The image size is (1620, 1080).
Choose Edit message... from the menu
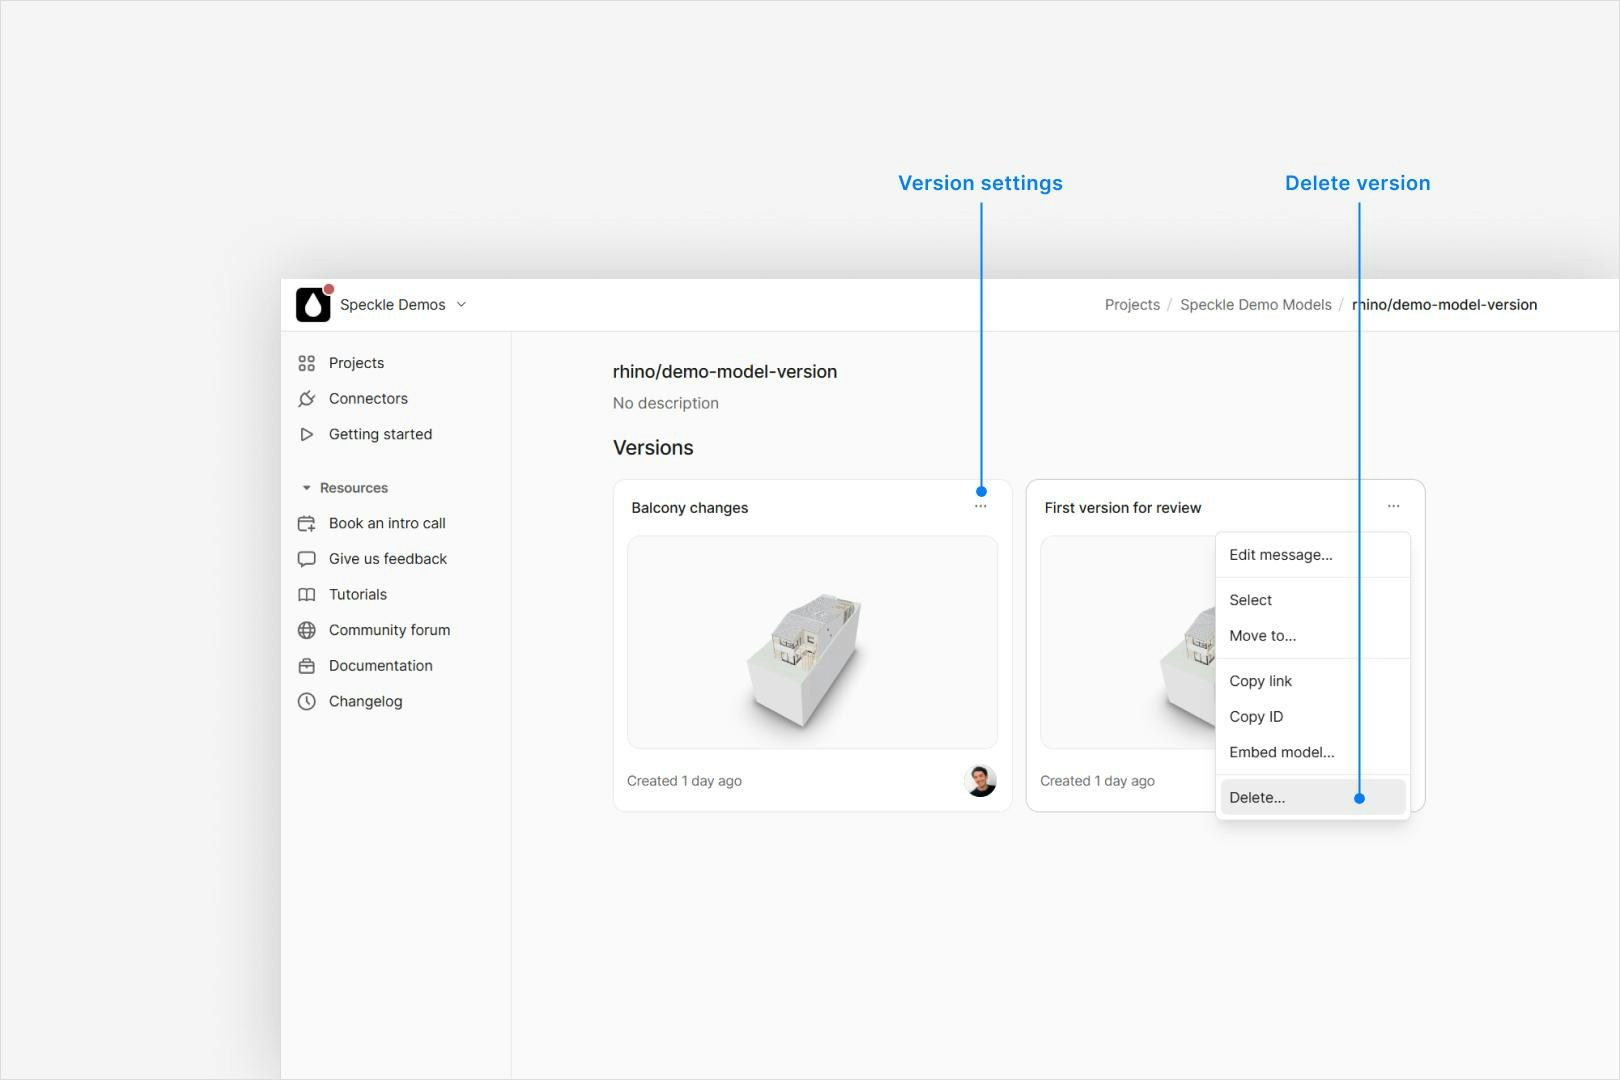pyautogui.click(x=1312, y=555)
